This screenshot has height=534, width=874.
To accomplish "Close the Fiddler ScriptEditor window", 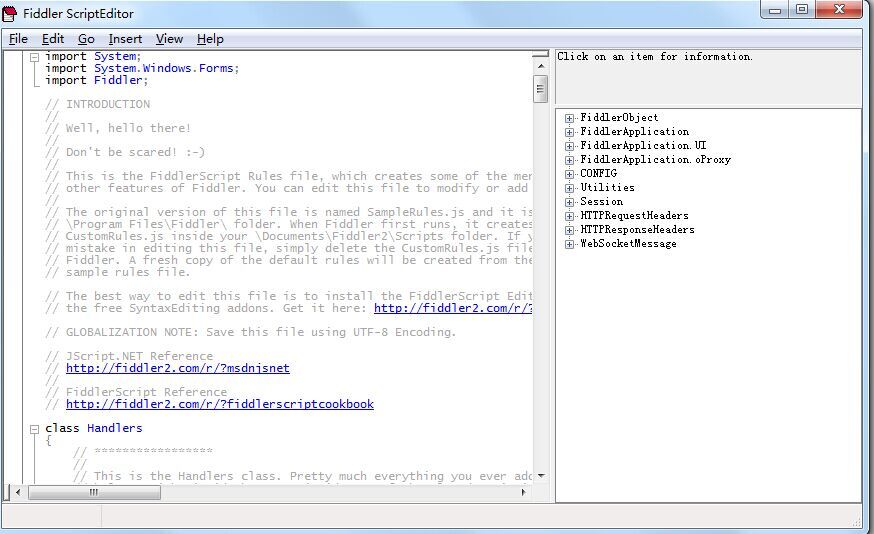I will click(x=839, y=9).
